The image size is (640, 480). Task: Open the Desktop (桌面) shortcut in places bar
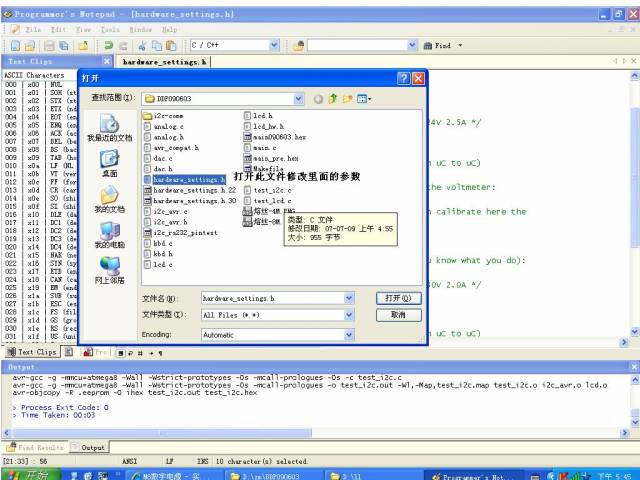coord(109,162)
